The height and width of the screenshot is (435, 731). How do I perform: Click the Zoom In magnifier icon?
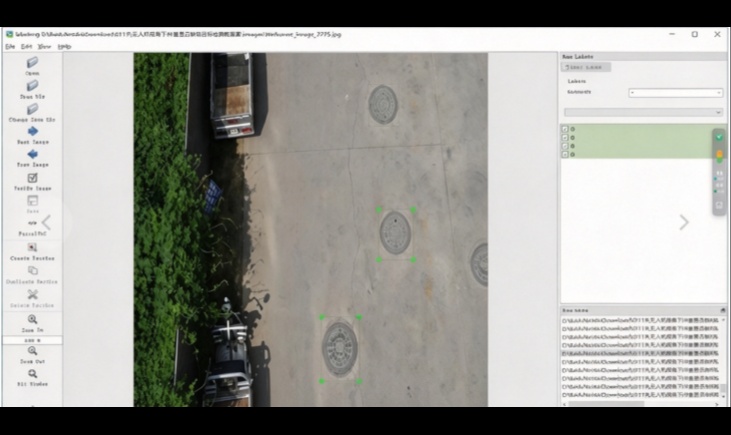tap(32, 319)
